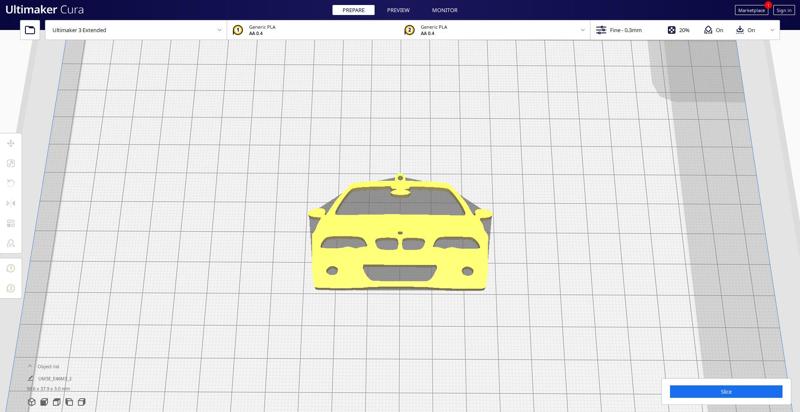800x412 pixels.
Task: Select the Mirror tool in left toolbar
Action: point(11,203)
